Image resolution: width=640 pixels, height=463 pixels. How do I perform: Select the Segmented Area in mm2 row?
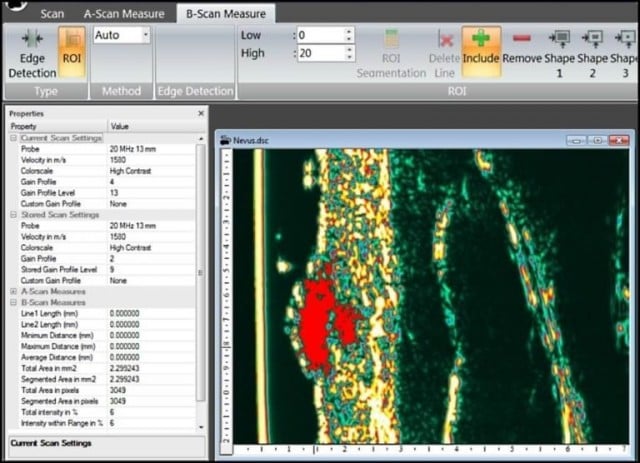tap(102, 379)
